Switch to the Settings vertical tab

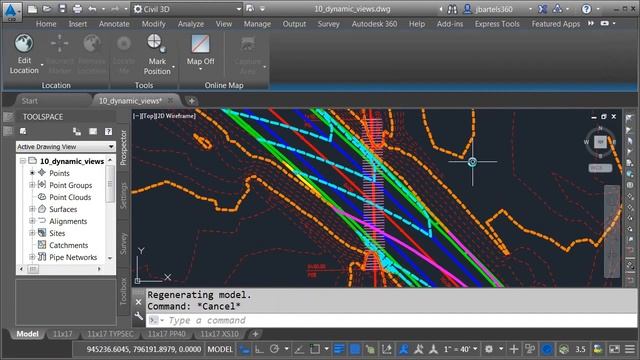(123, 196)
